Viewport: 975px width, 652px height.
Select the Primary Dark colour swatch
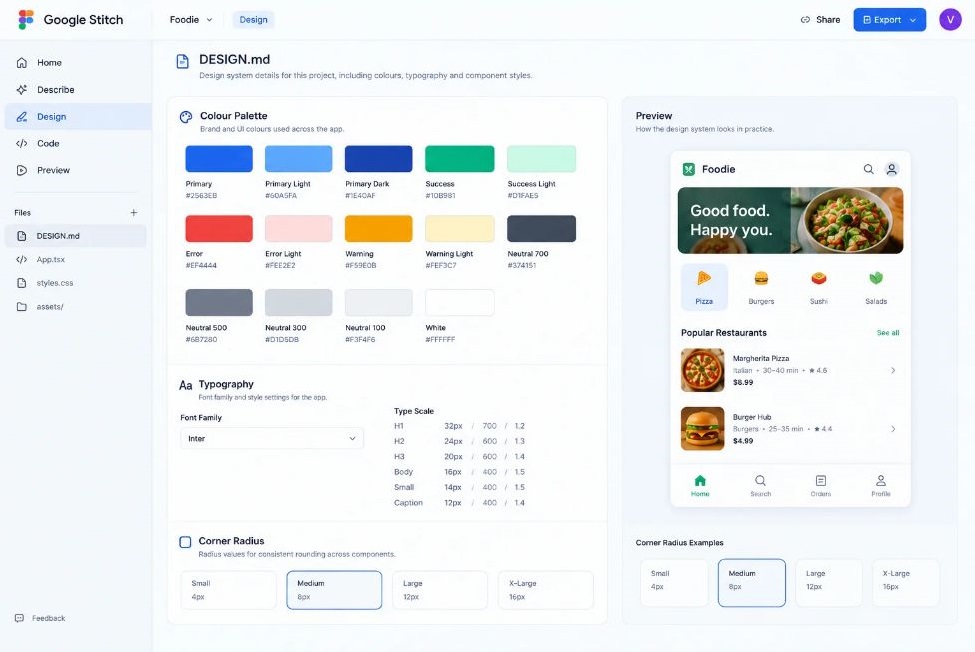(x=379, y=158)
